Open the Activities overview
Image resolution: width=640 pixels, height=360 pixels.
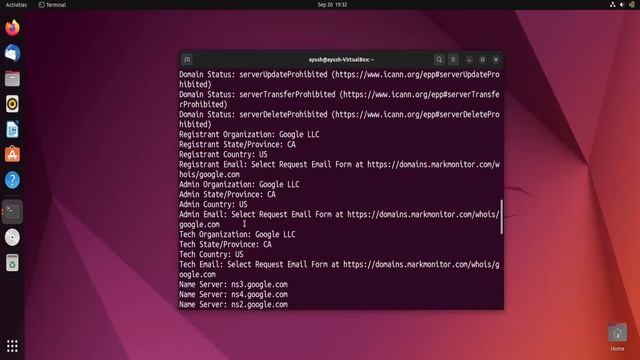(16, 5)
